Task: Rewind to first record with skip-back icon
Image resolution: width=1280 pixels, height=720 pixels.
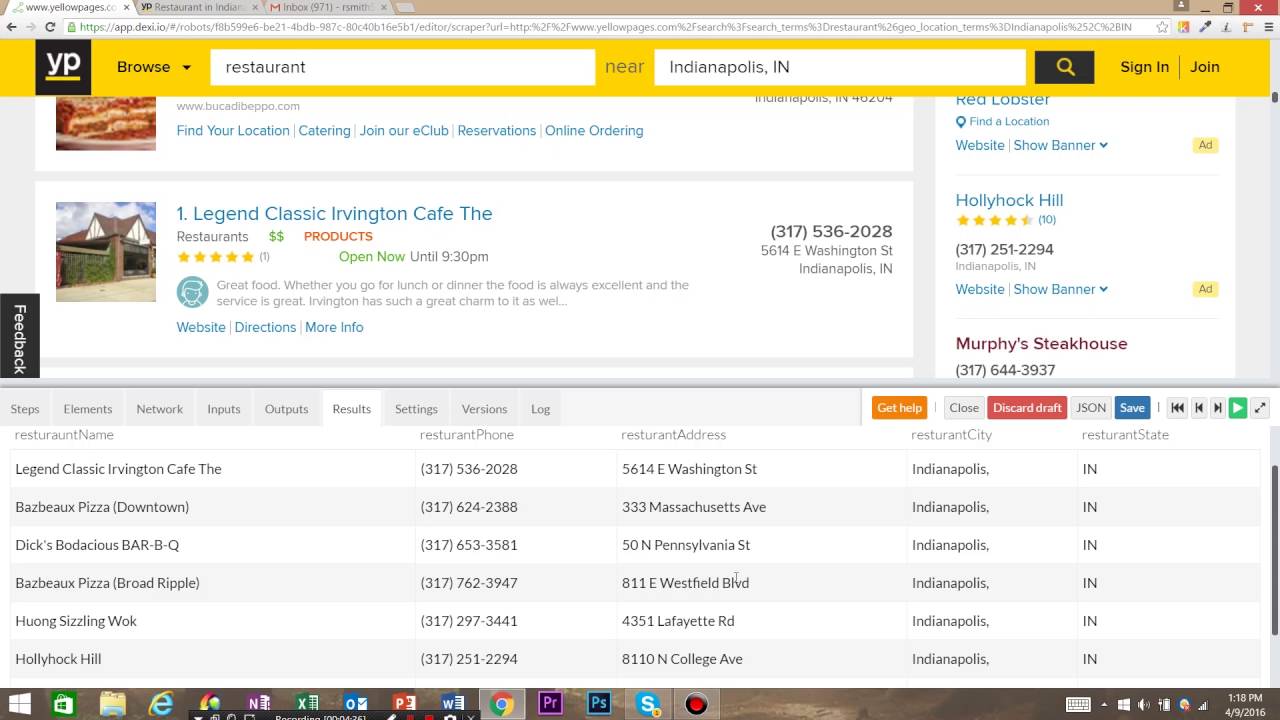Action: point(1177,407)
